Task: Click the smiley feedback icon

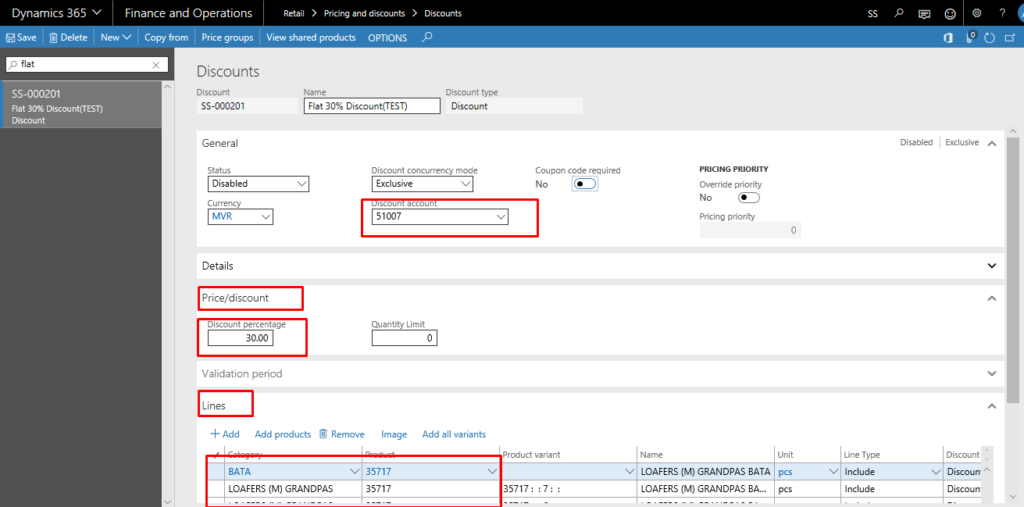Action: [x=949, y=13]
